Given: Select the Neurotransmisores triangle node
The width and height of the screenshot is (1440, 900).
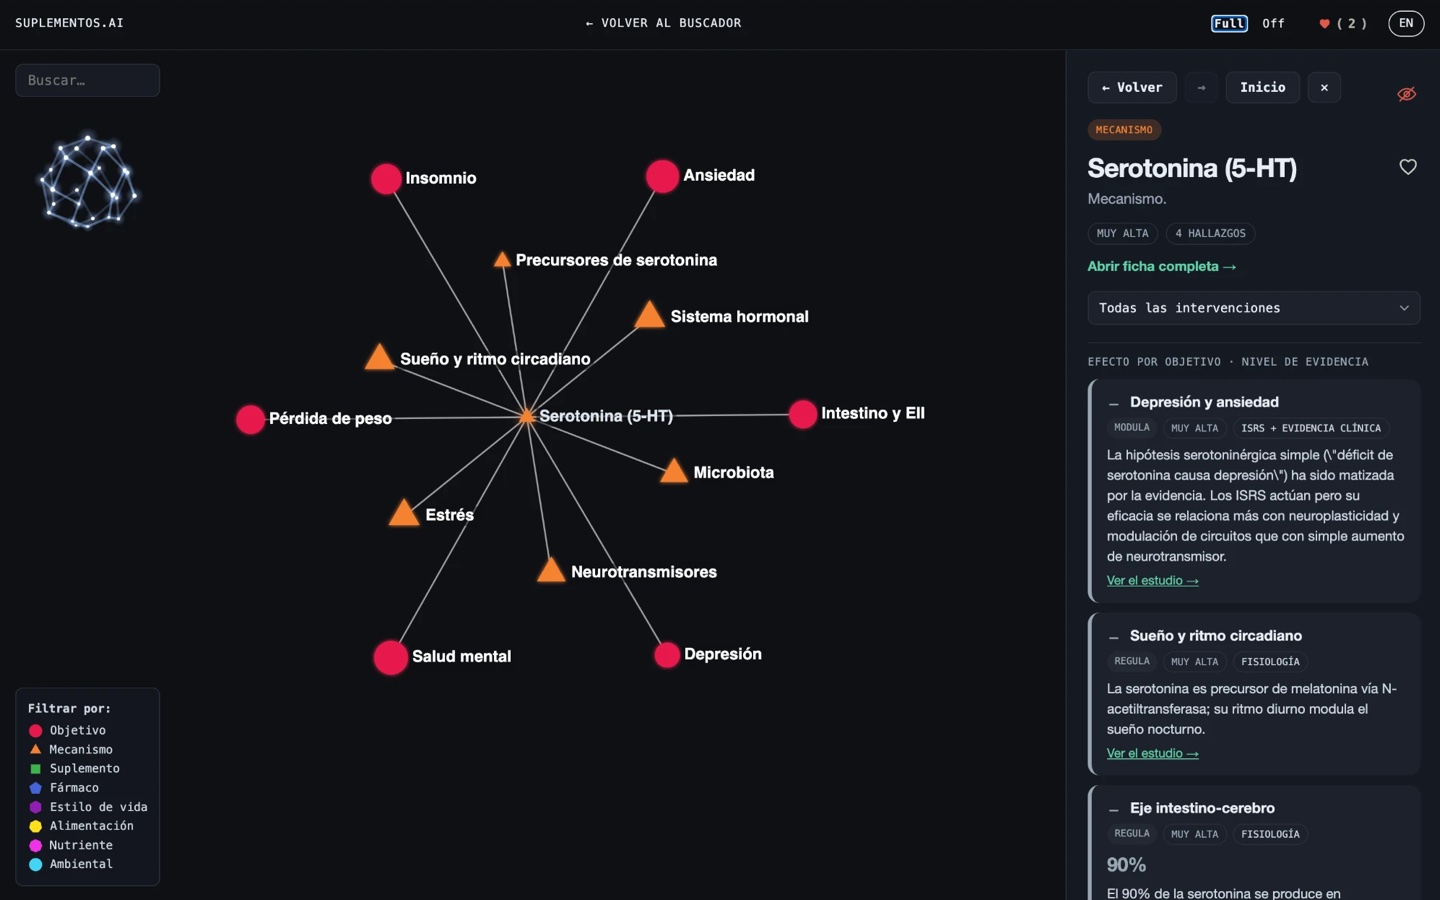Looking at the screenshot, I should [x=551, y=570].
